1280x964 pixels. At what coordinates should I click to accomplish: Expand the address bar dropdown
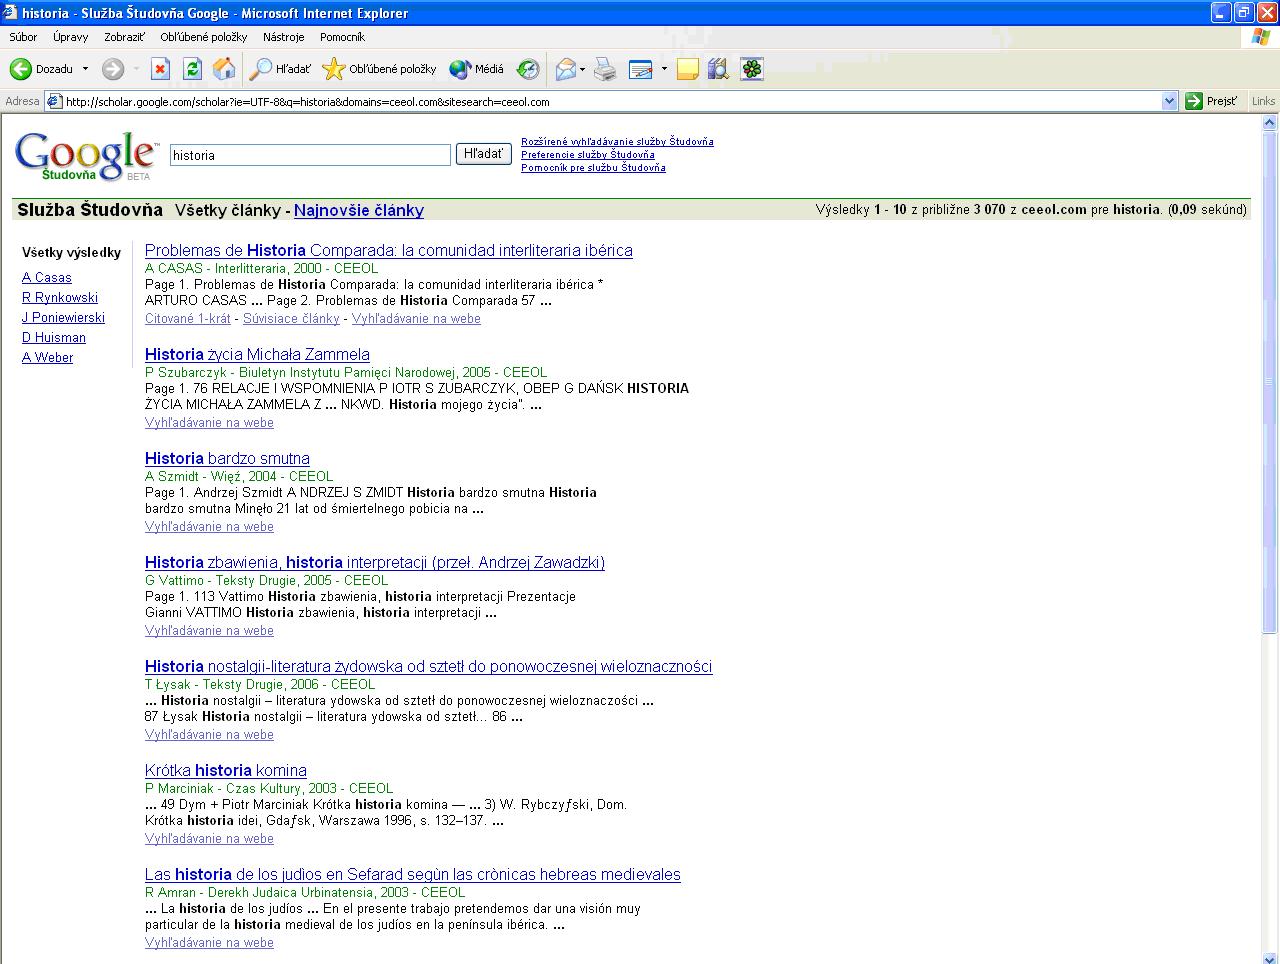[x=1169, y=101]
